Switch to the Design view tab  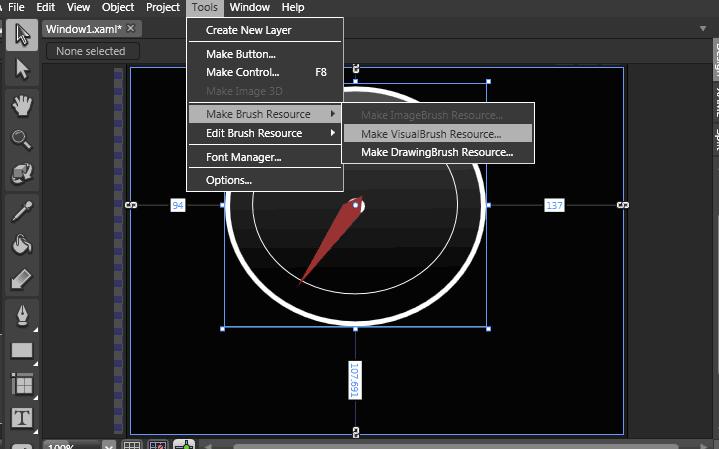pos(716,60)
